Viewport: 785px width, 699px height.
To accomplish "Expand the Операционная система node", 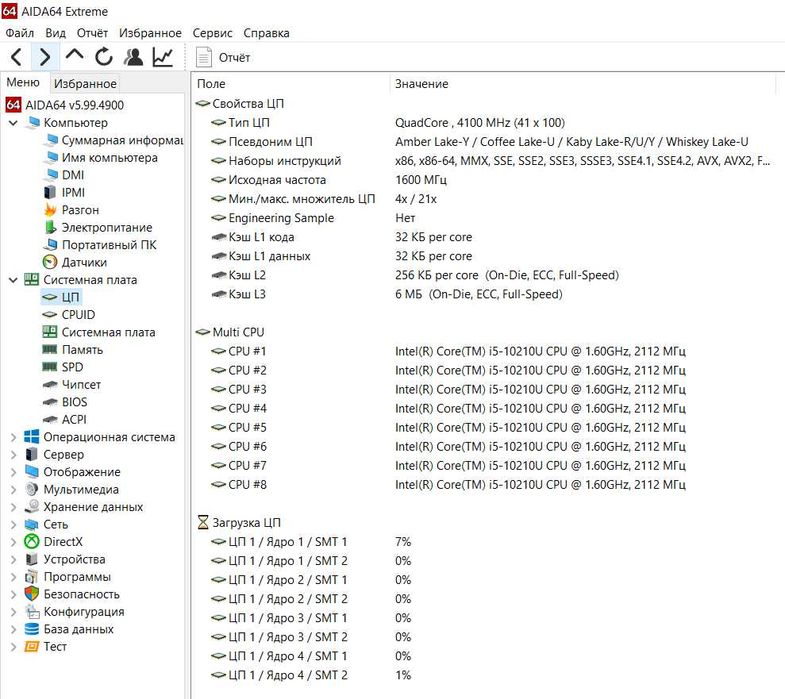I will tap(14, 437).
